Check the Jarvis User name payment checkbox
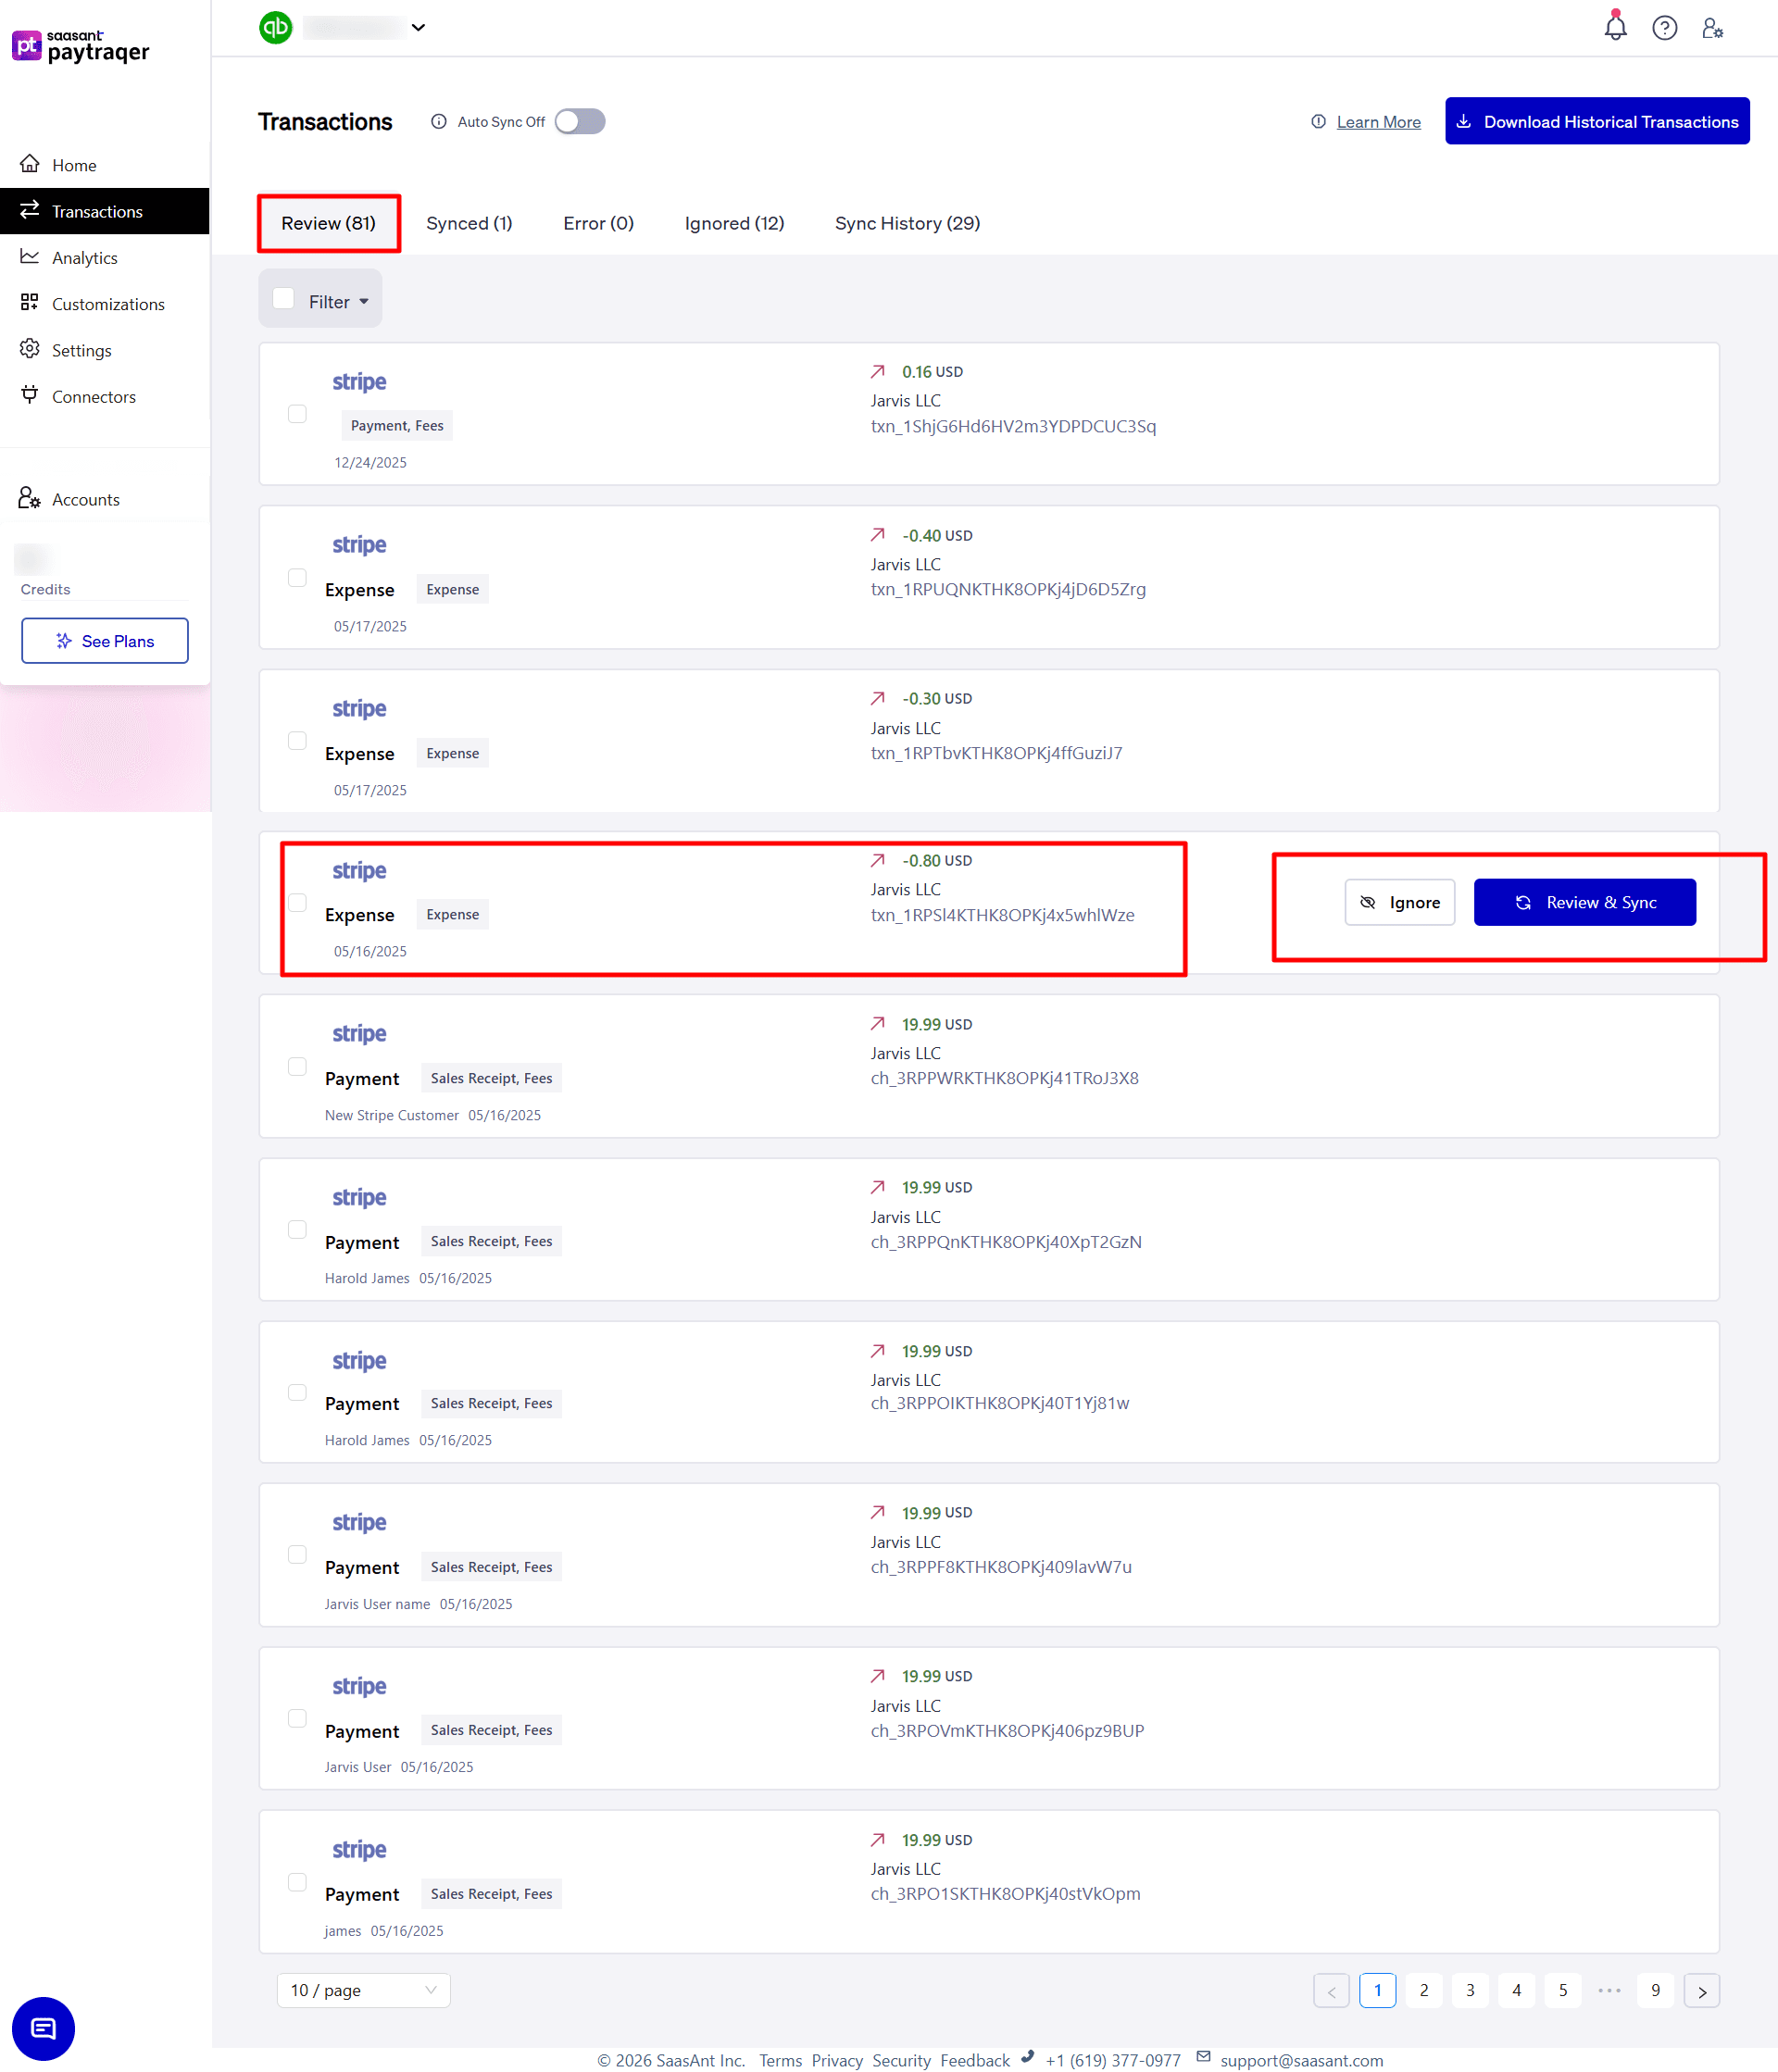Viewport: 1778px width, 2072px height. pos(297,1555)
